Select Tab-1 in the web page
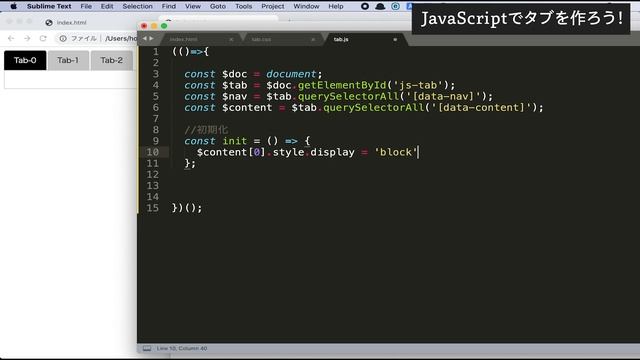Viewport: 640px width, 360px height. click(x=68, y=60)
